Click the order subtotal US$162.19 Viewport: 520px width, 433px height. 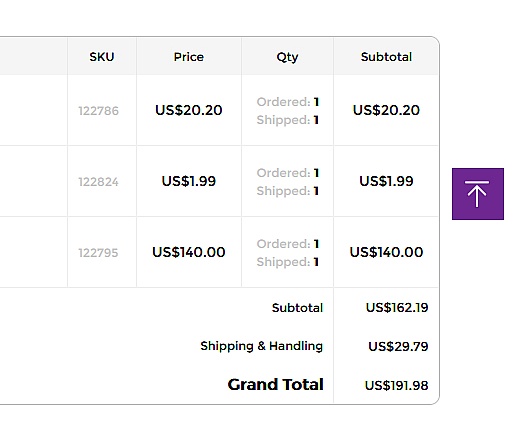point(397,307)
